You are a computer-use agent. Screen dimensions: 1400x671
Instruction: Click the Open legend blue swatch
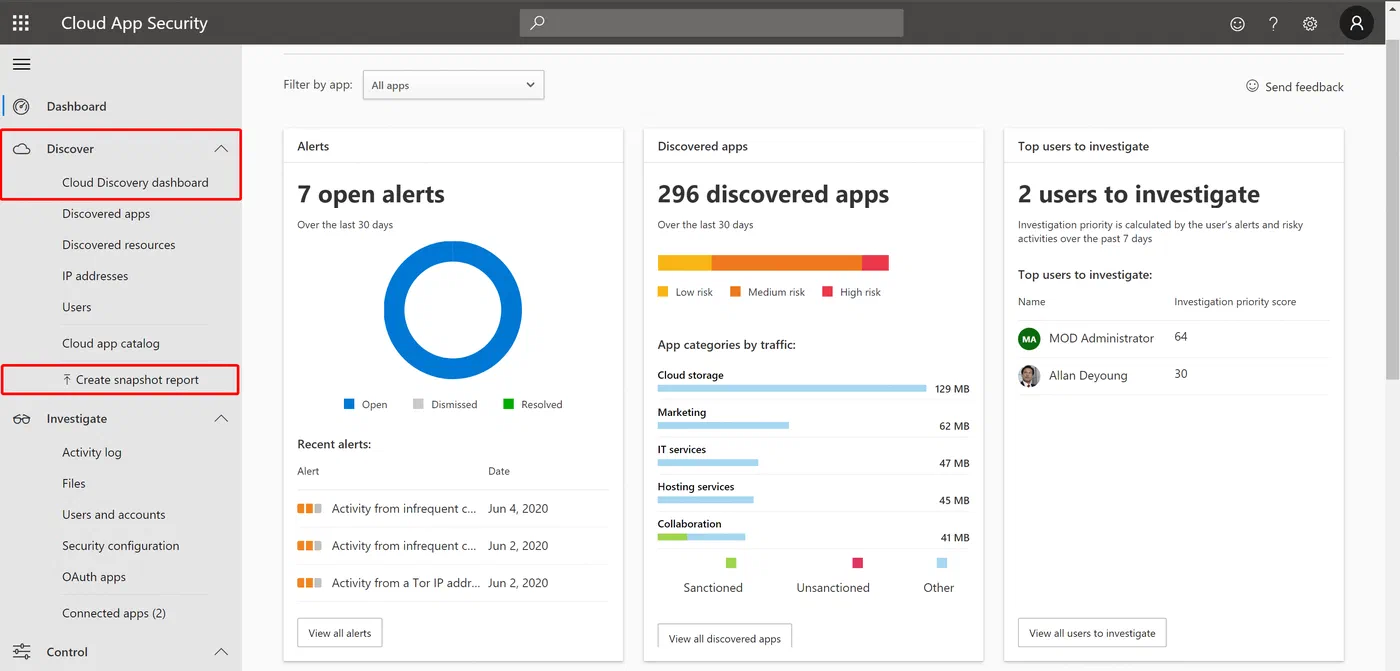[349, 404]
